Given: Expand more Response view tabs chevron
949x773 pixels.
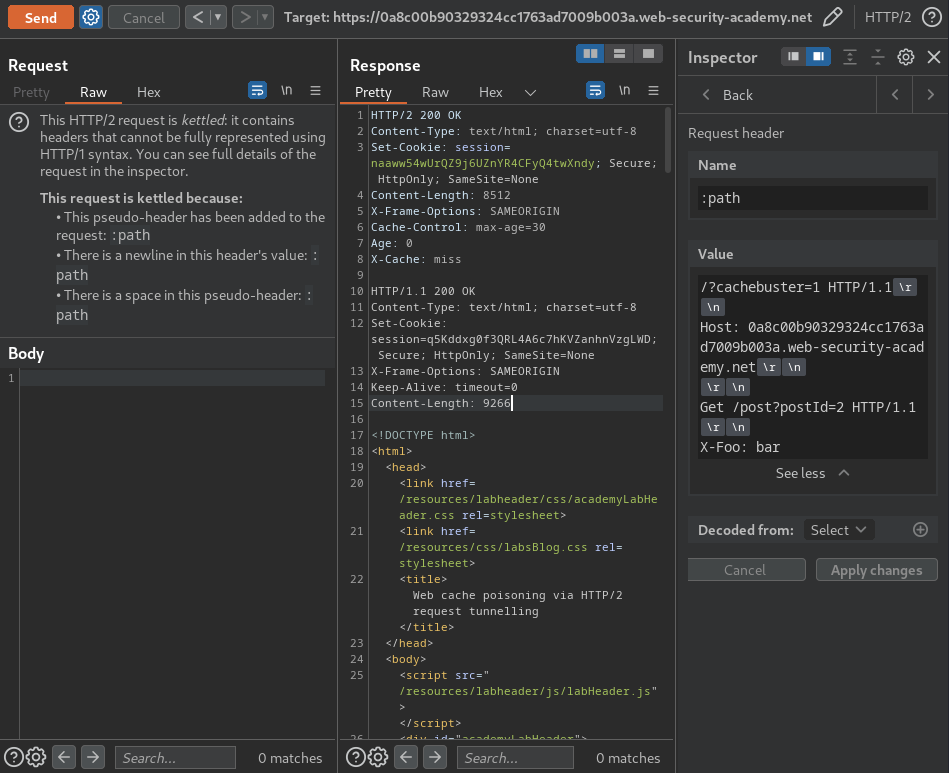Looking at the screenshot, I should click(x=530, y=93).
